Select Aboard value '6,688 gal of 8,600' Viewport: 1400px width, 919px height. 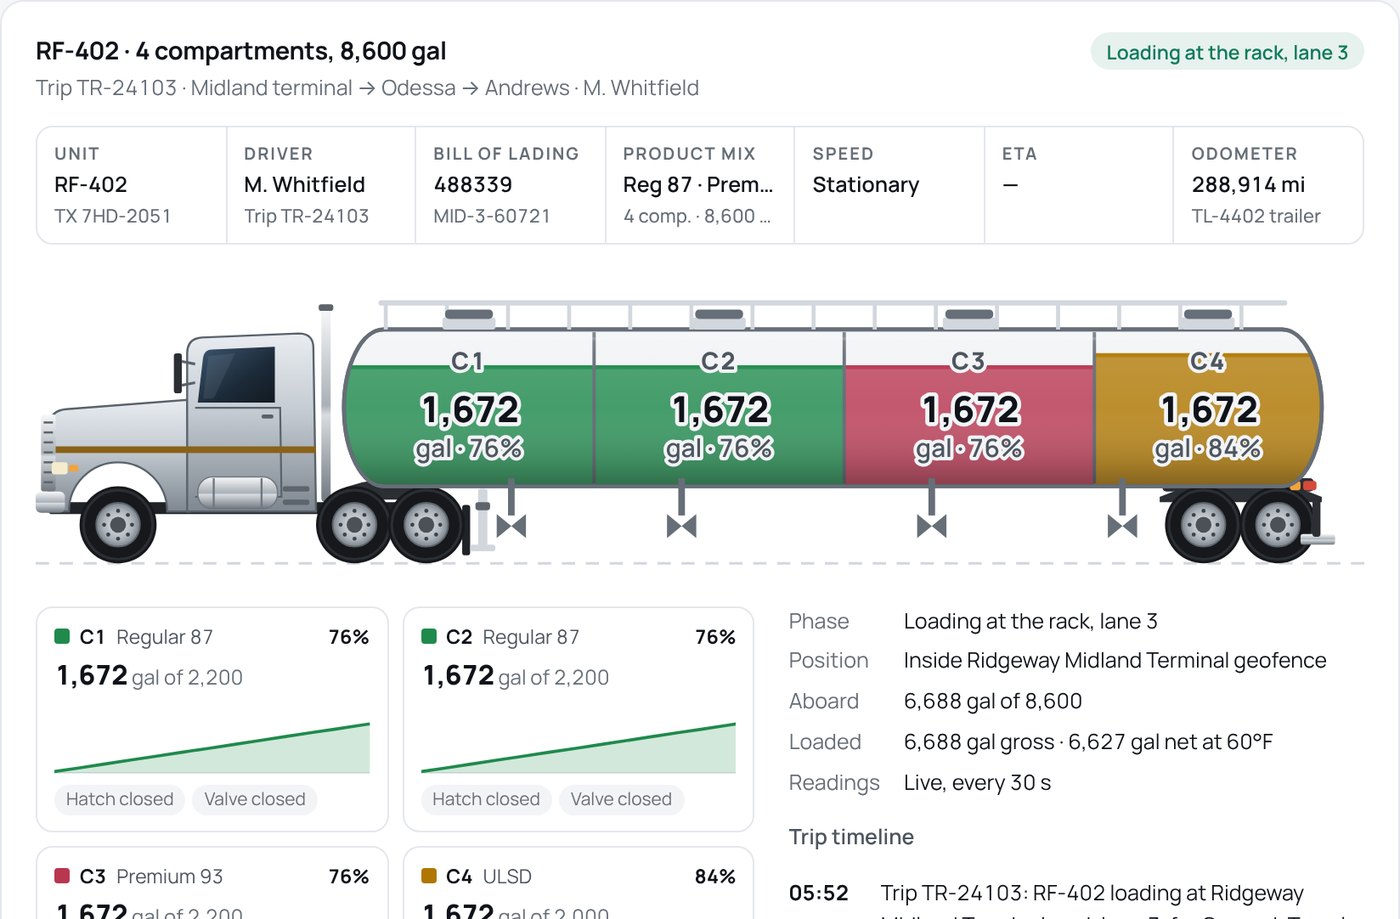coord(993,702)
